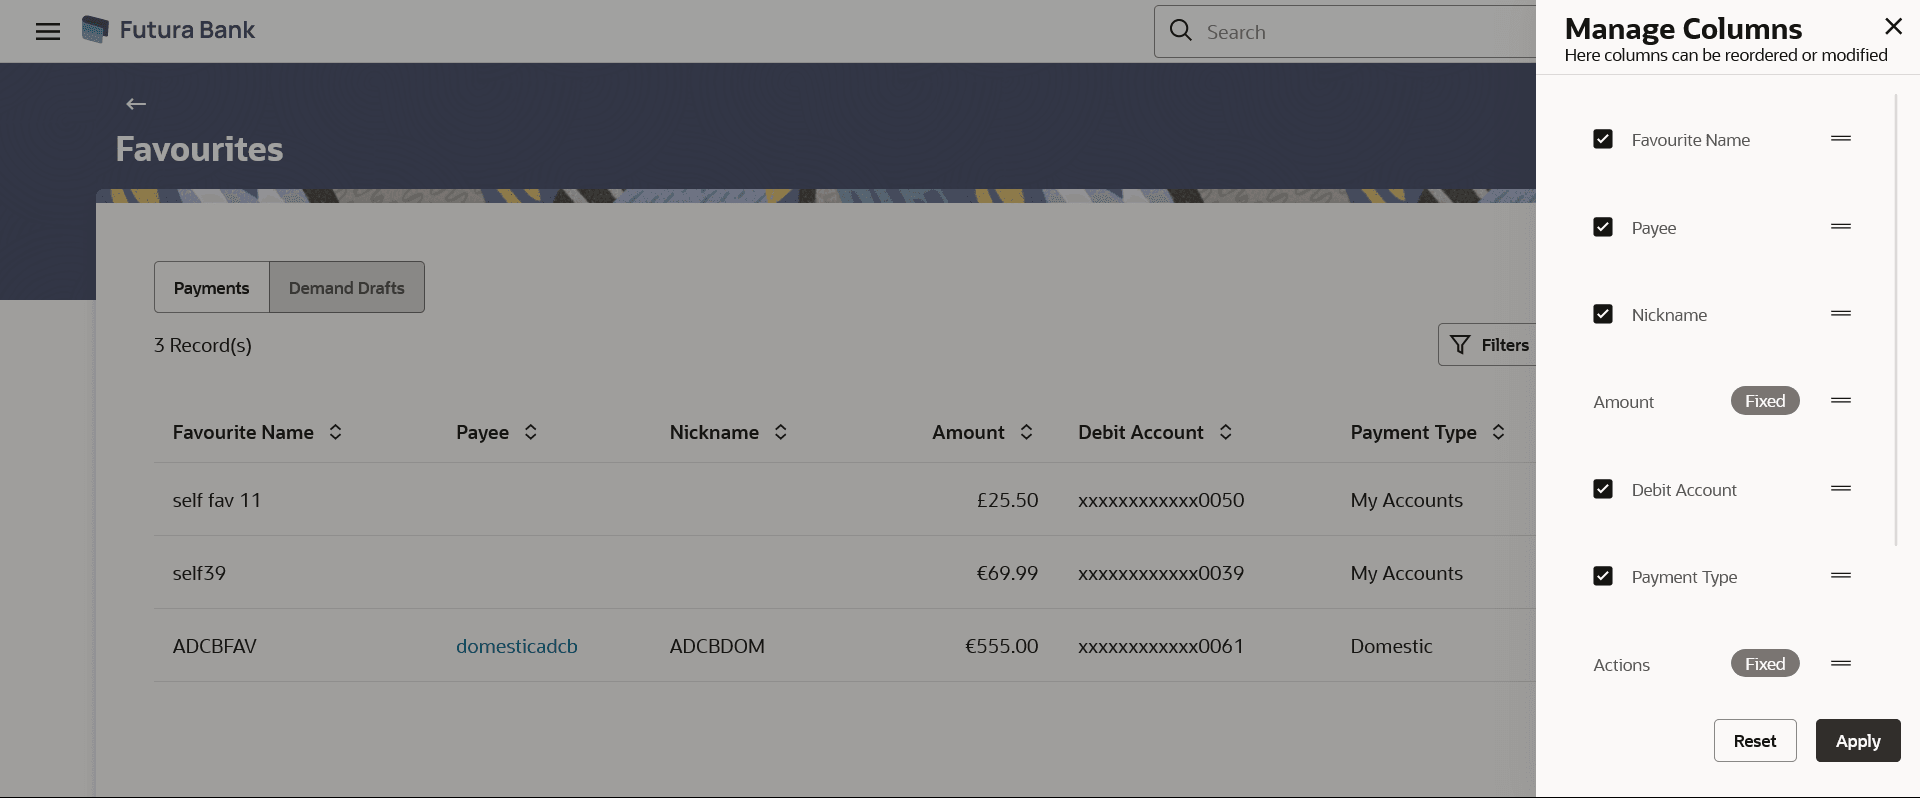Click the Futura Bank logo
This screenshot has height=798, width=1920.
pos(168,30)
